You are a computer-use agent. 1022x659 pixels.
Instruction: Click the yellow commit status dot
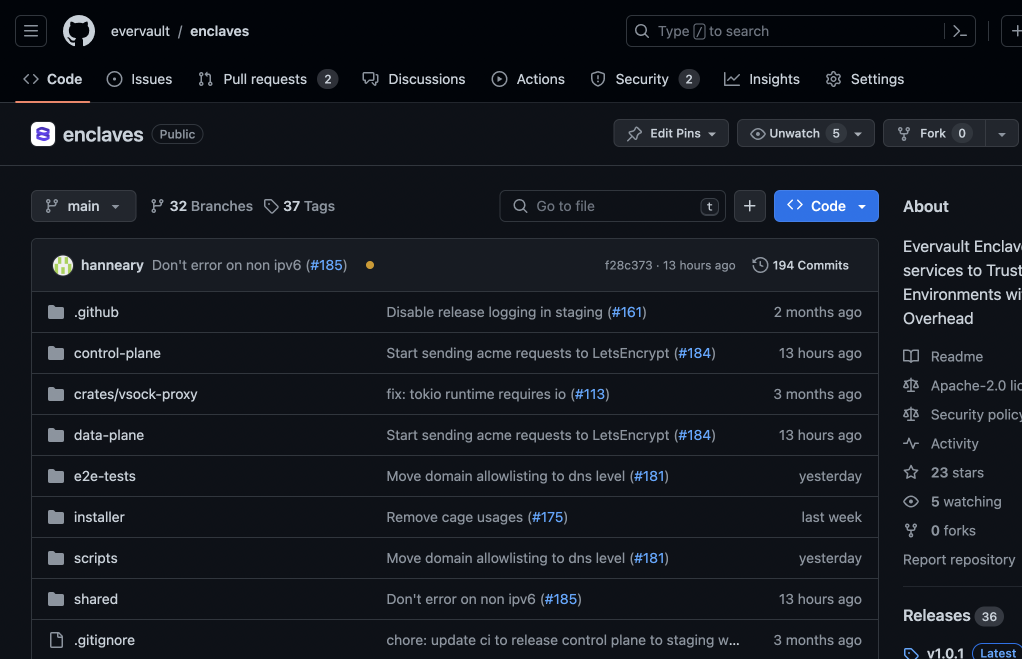pos(370,265)
